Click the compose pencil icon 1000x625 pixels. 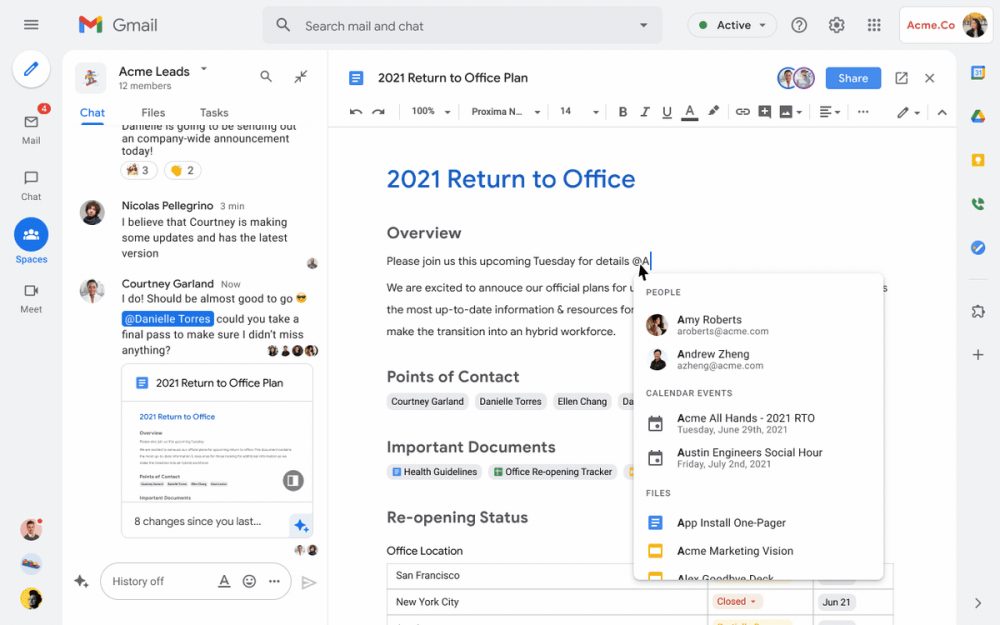click(31, 69)
